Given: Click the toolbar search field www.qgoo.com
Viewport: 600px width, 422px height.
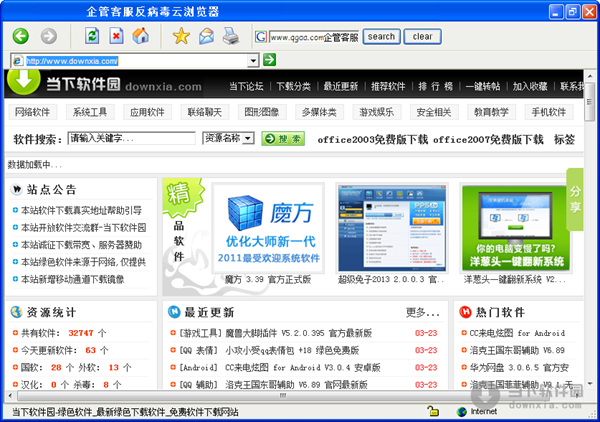Looking at the screenshot, I should coord(314,37).
